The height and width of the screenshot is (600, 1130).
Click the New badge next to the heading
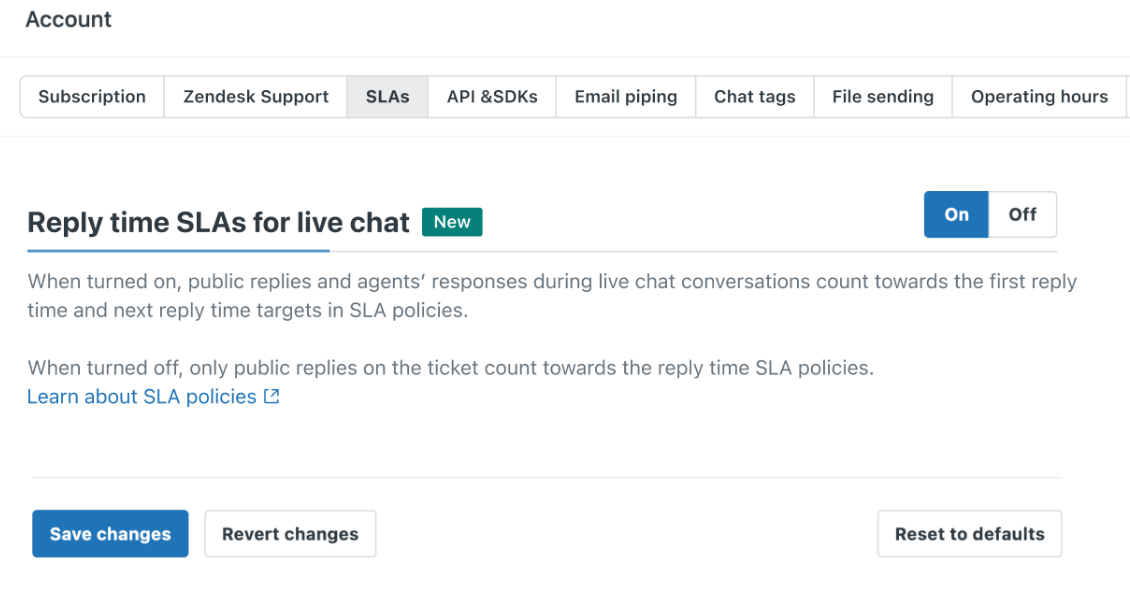pyautogui.click(x=452, y=222)
